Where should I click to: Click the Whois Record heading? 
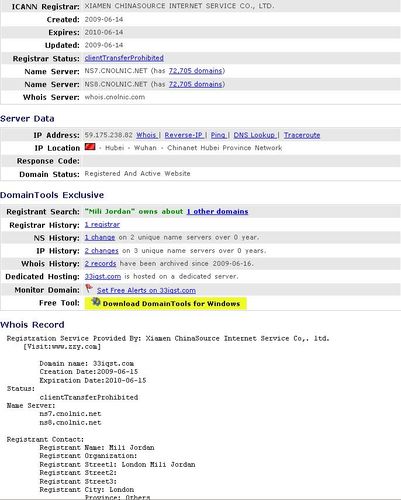(x=32, y=325)
